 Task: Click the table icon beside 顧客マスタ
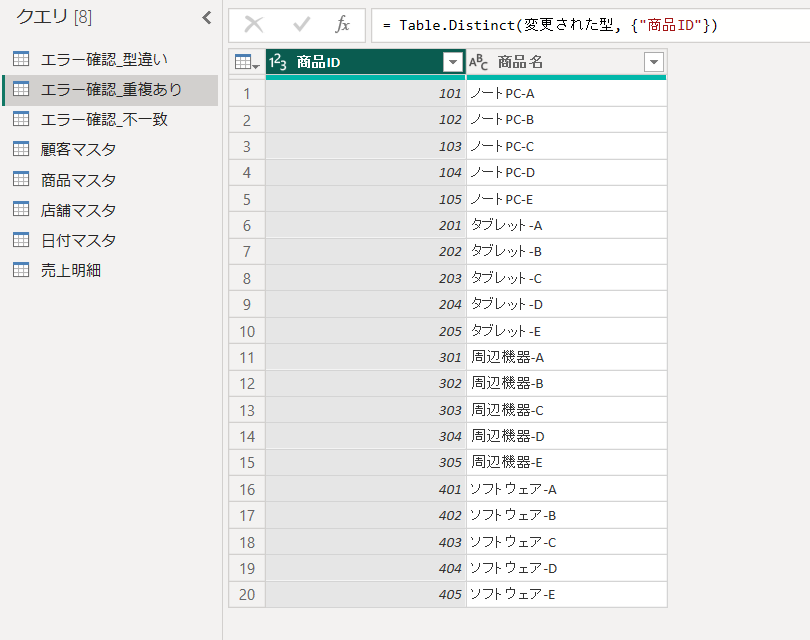coord(21,149)
